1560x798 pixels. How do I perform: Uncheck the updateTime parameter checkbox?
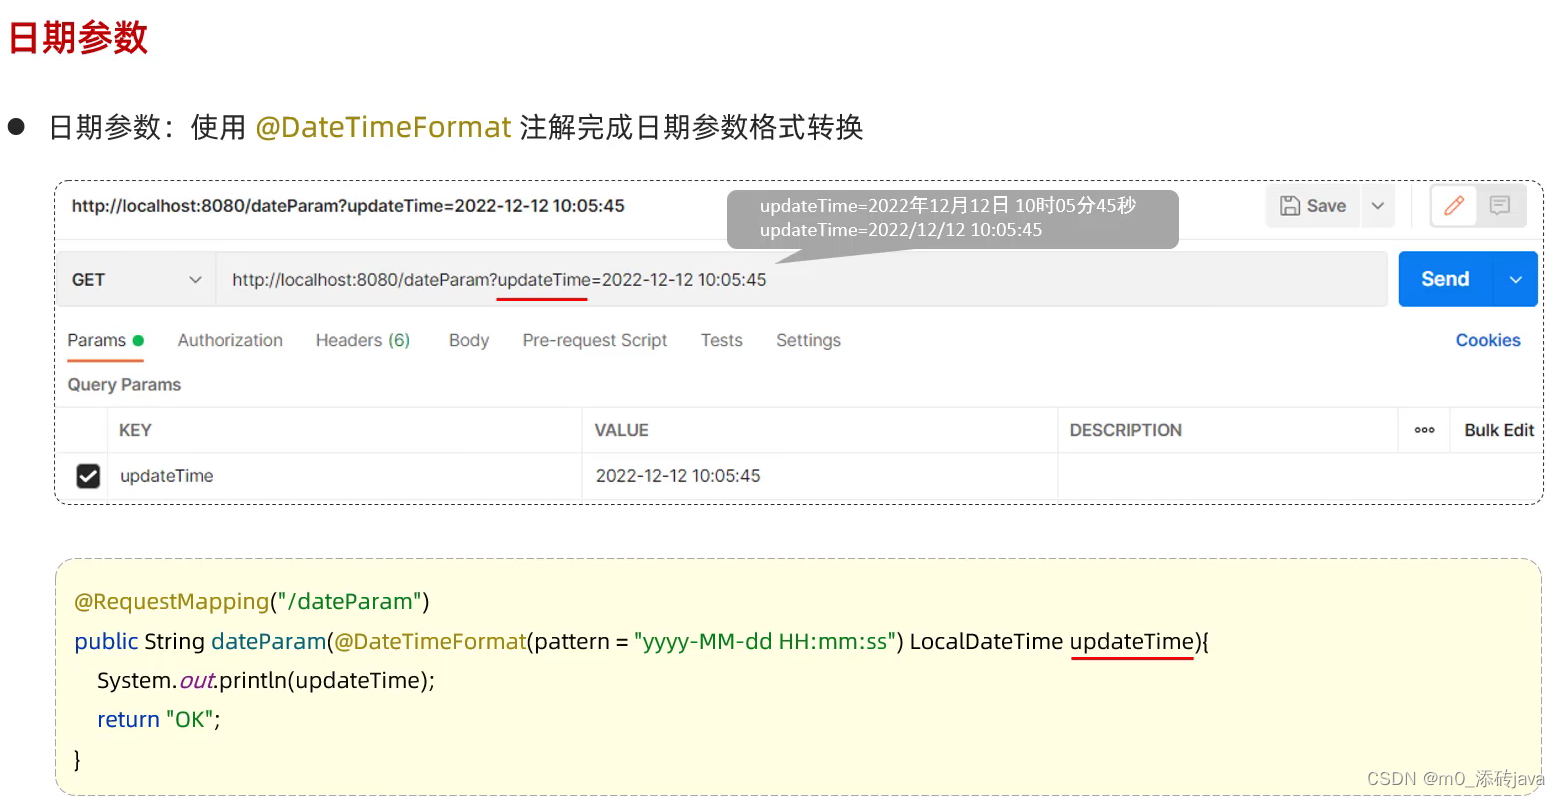87,475
